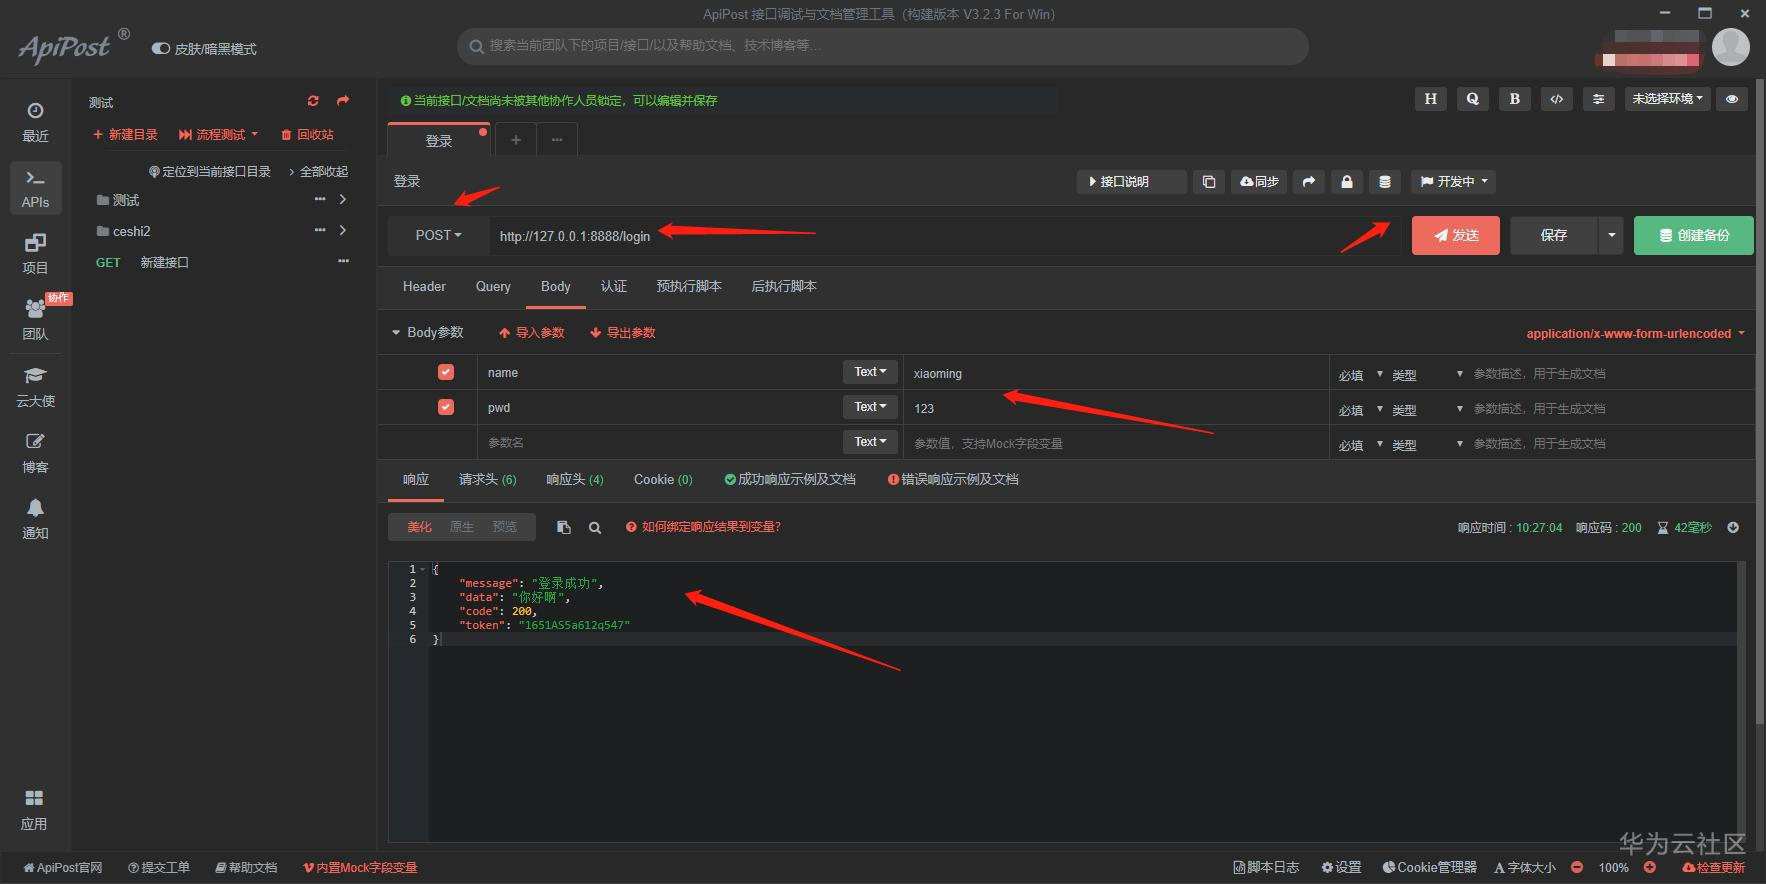Switch to the Query tab

(x=493, y=286)
